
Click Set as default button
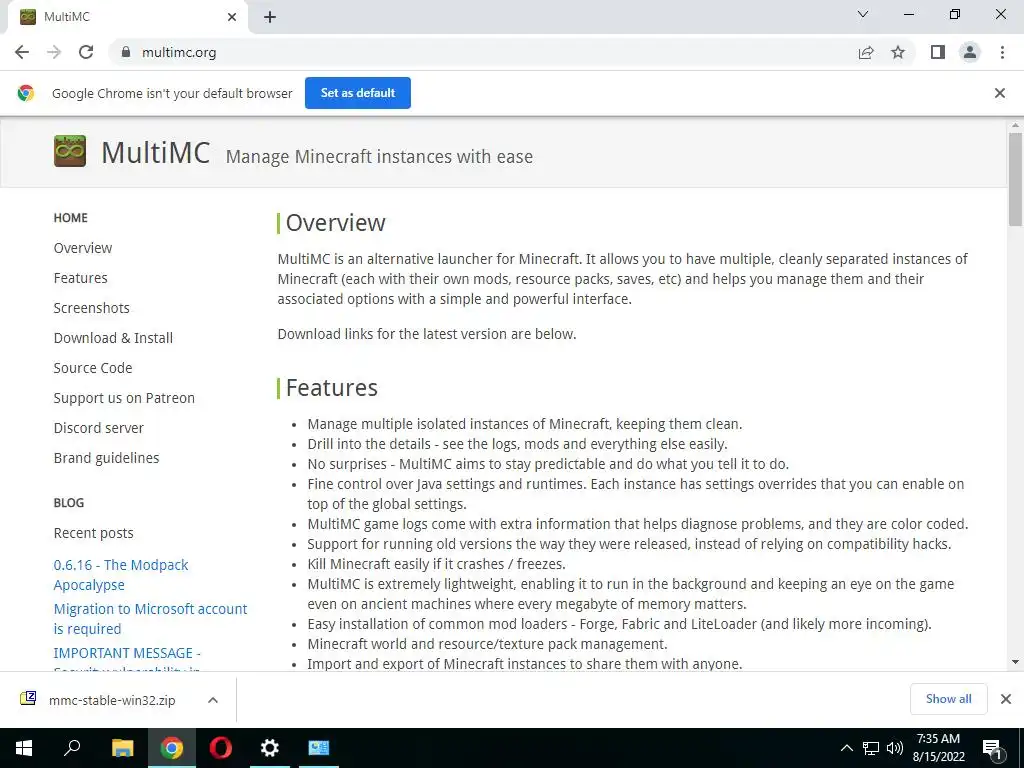tap(358, 93)
